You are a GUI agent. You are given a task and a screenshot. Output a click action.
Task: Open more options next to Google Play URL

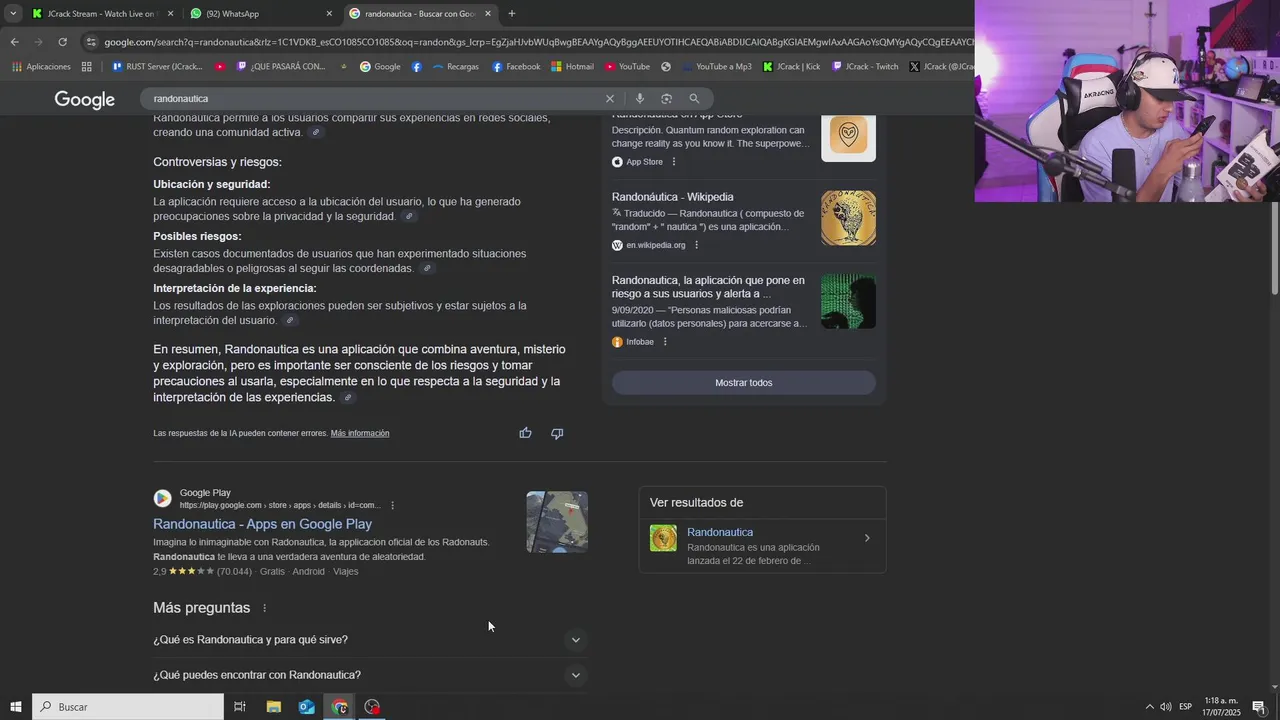click(x=392, y=506)
